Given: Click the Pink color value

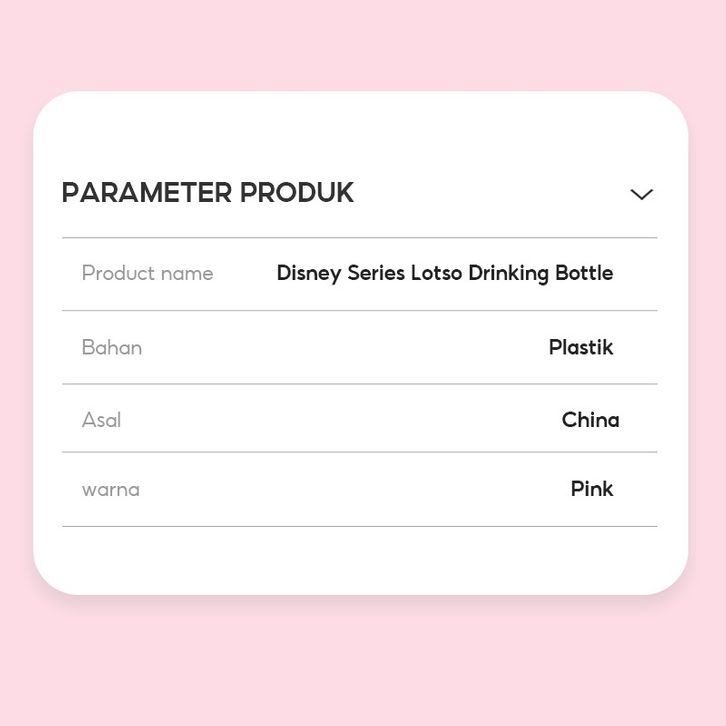Looking at the screenshot, I should point(592,489).
